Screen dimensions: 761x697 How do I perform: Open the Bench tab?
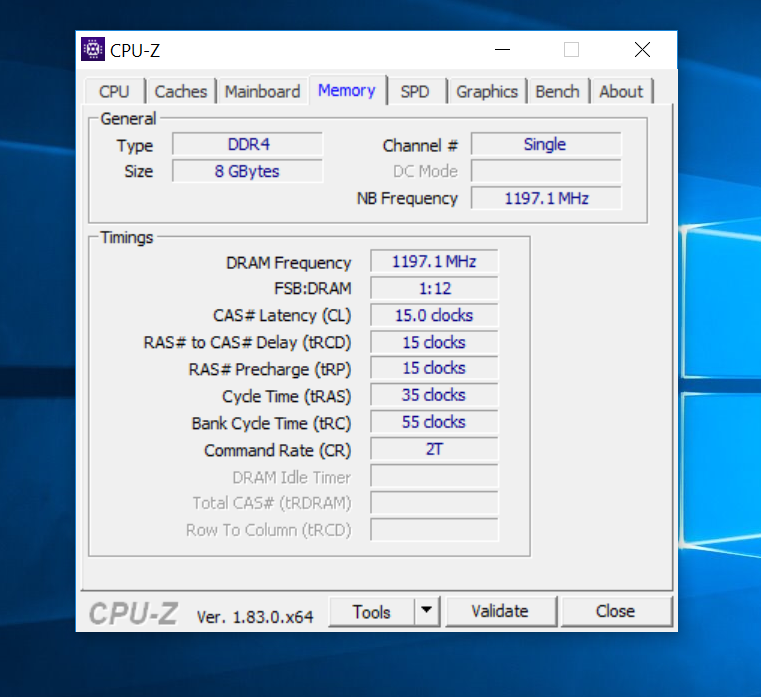(557, 92)
